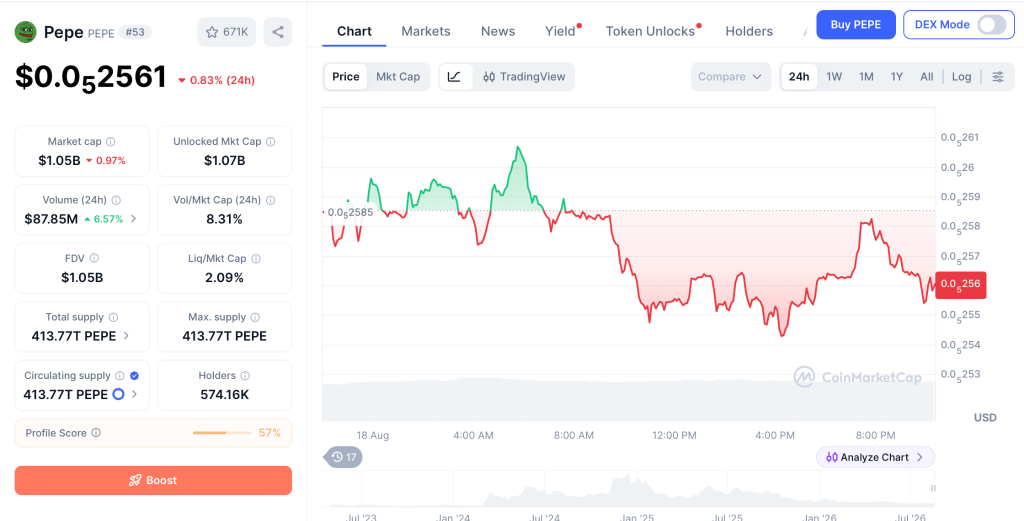The width and height of the screenshot is (1024, 521).
Task: Click the $1.07B unlocked market cap value
Action: pos(225,161)
